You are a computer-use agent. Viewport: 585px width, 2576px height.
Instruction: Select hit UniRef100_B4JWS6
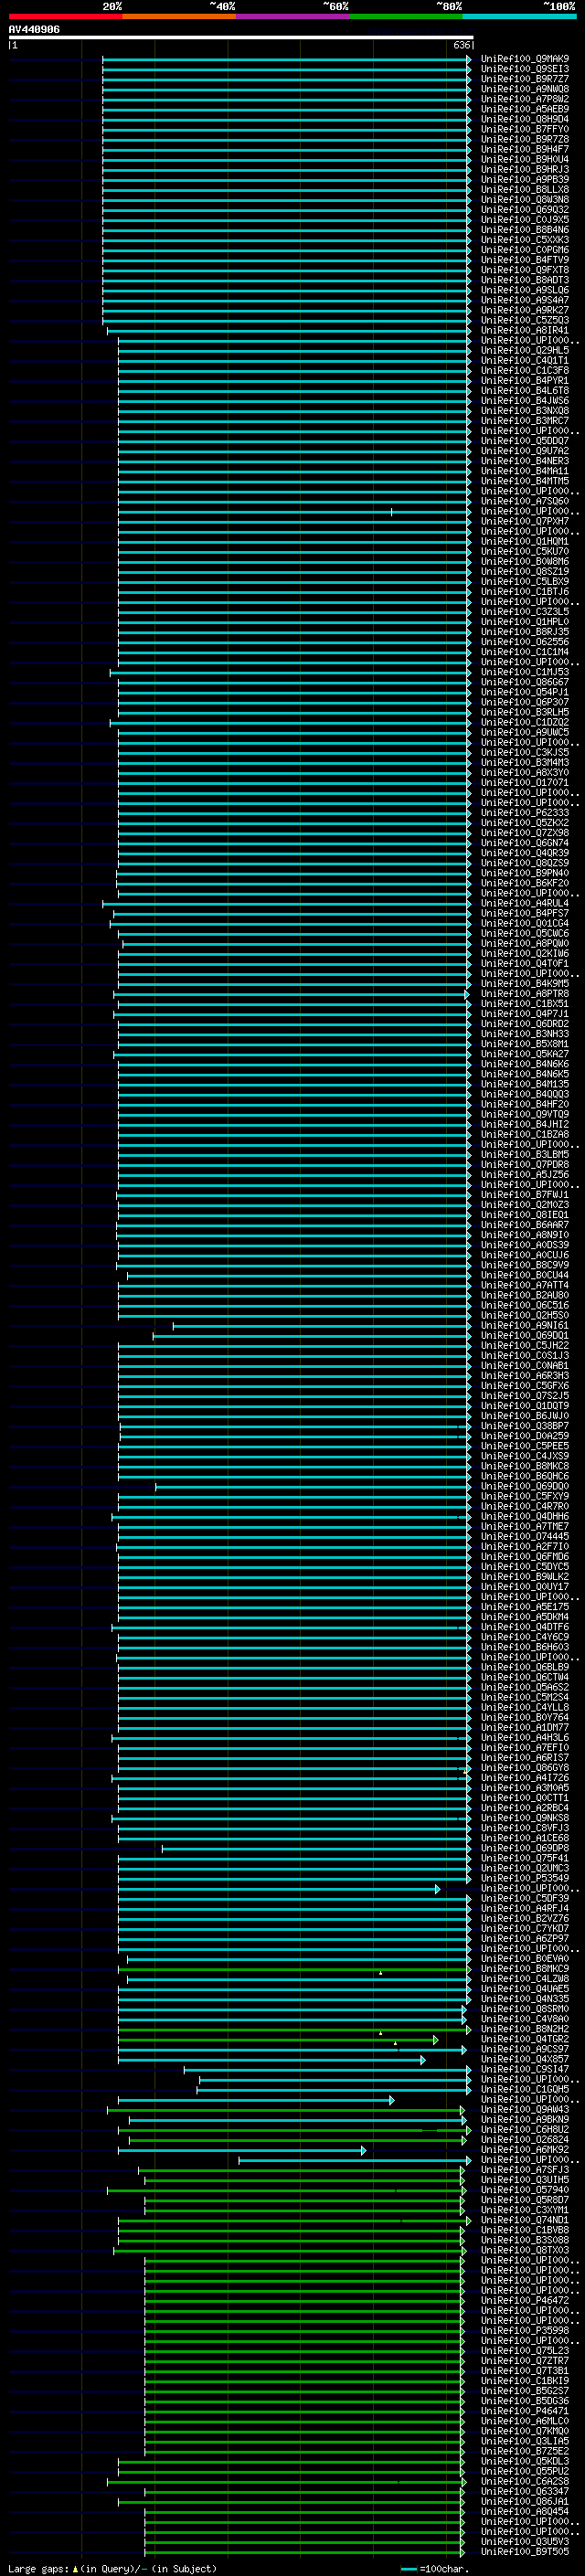[525, 401]
